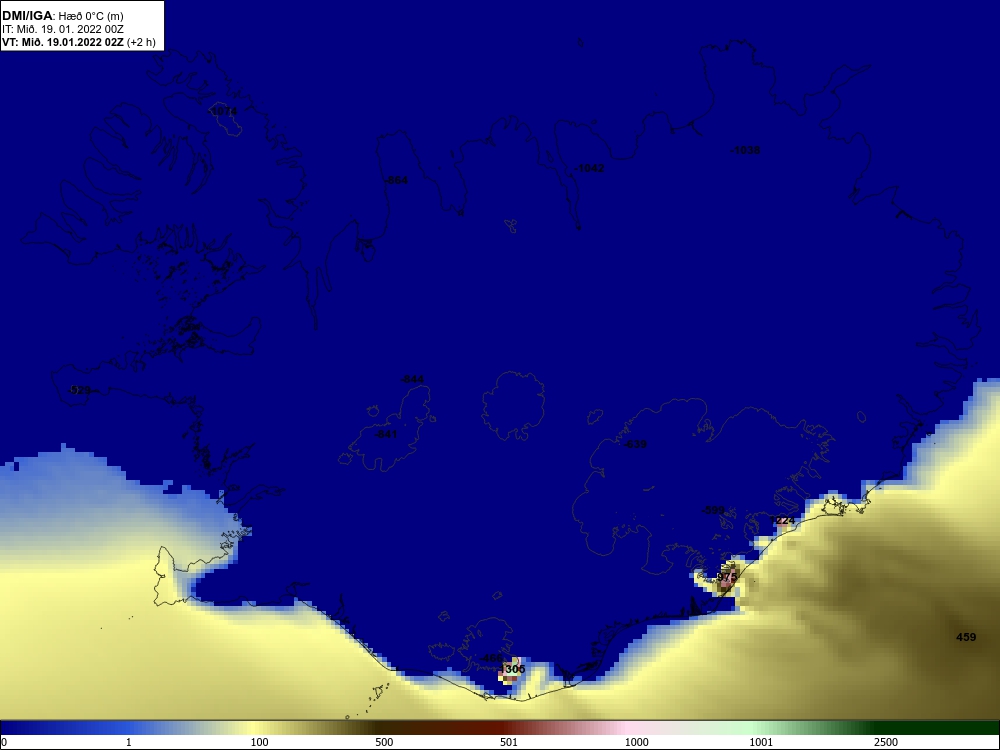Click the -1074 value in the Westfjords
Viewport: 1000px width, 750px height.
pos(223,112)
